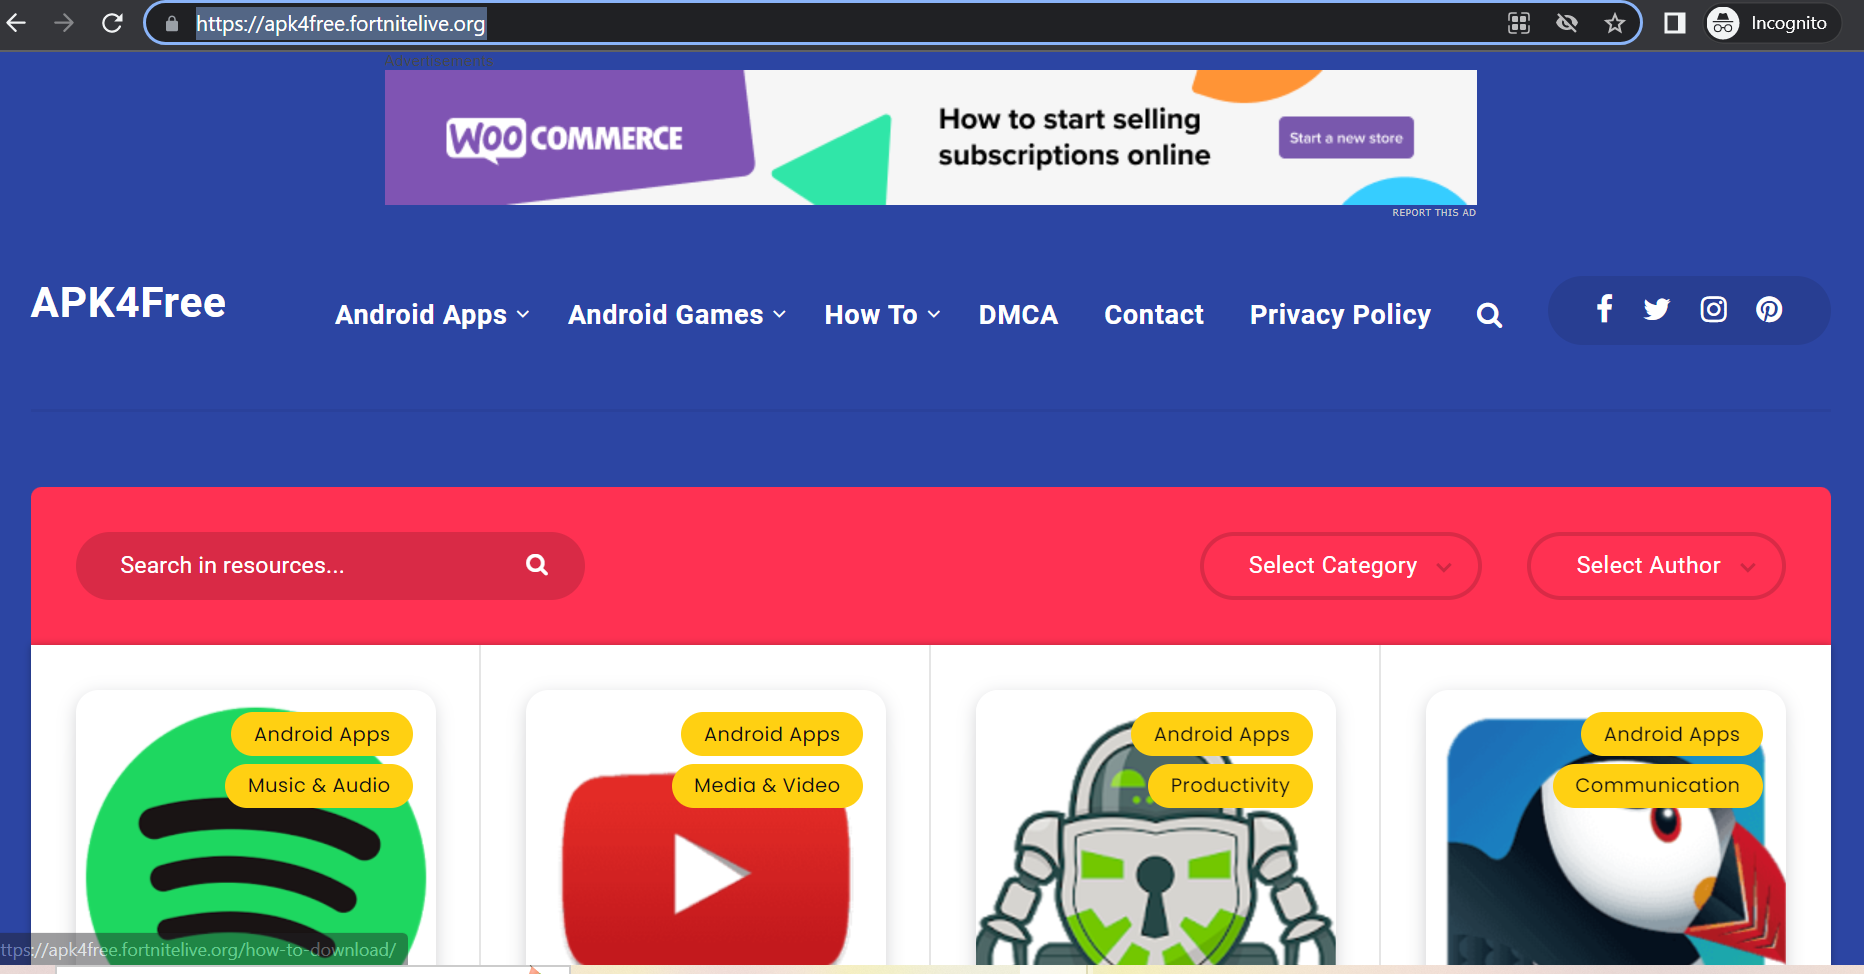Open the DMCA menu item
Screen dimensions: 1864x974
[1018, 315]
